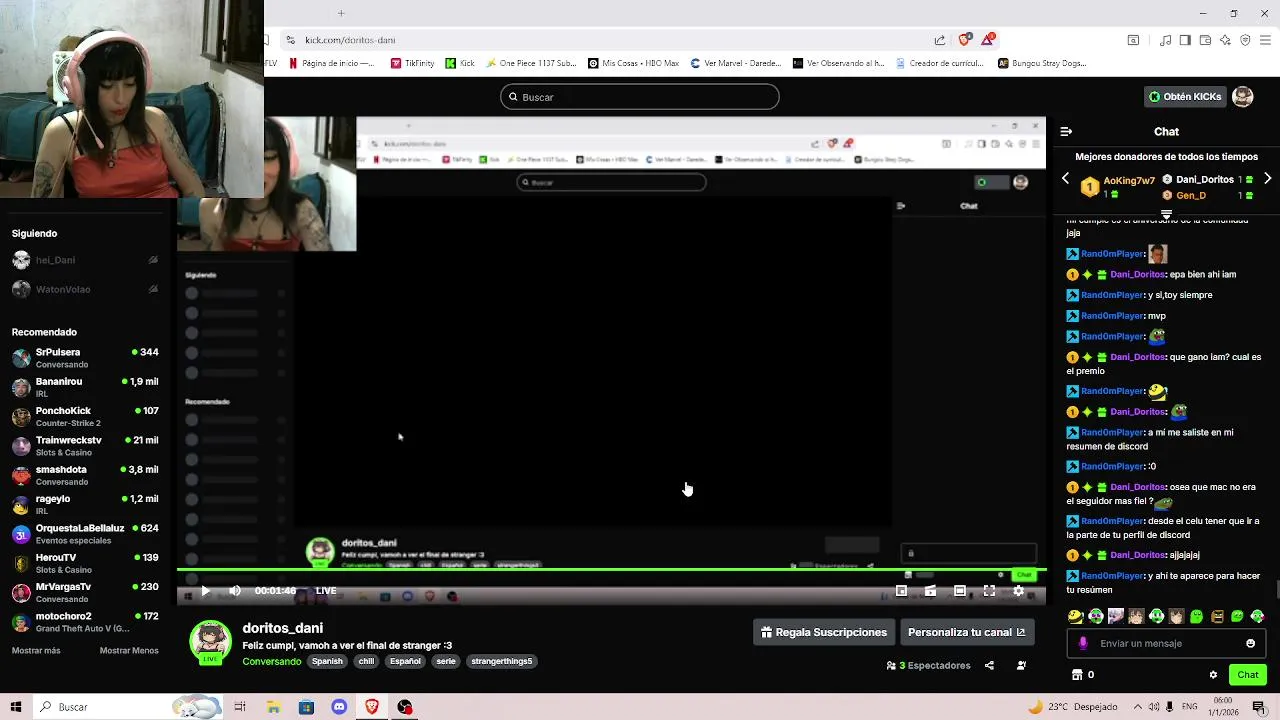
Task: Collapse list with Mostrar Menos
Action: pyautogui.click(x=129, y=651)
